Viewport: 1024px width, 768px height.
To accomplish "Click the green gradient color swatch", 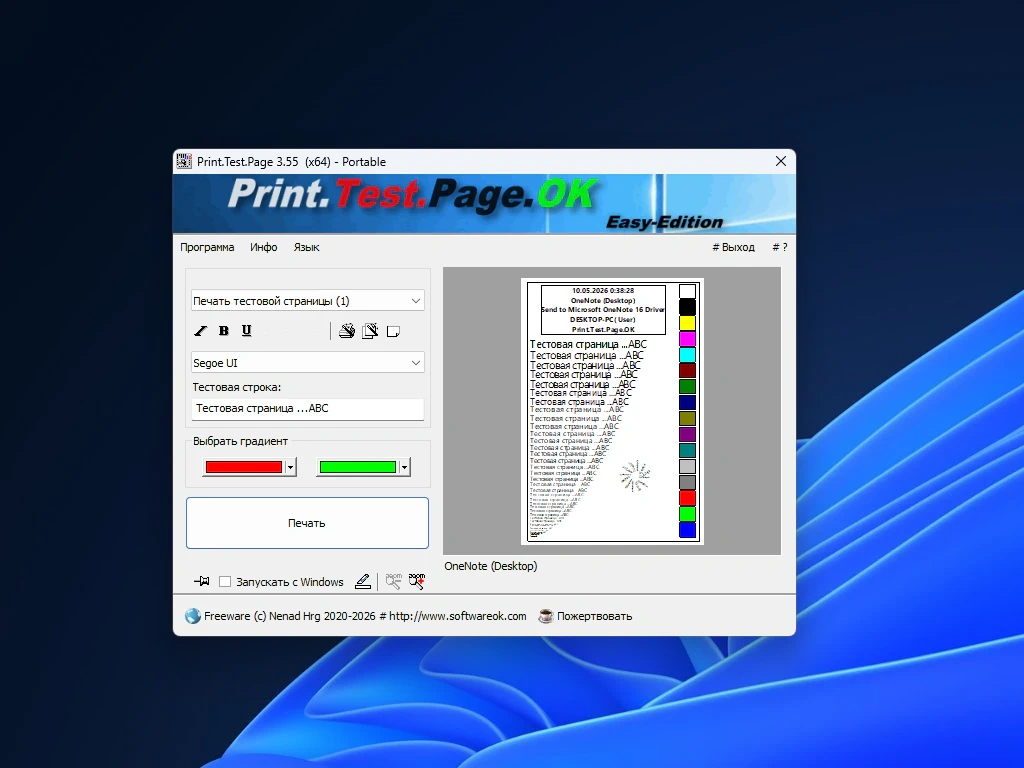I will click(x=358, y=467).
